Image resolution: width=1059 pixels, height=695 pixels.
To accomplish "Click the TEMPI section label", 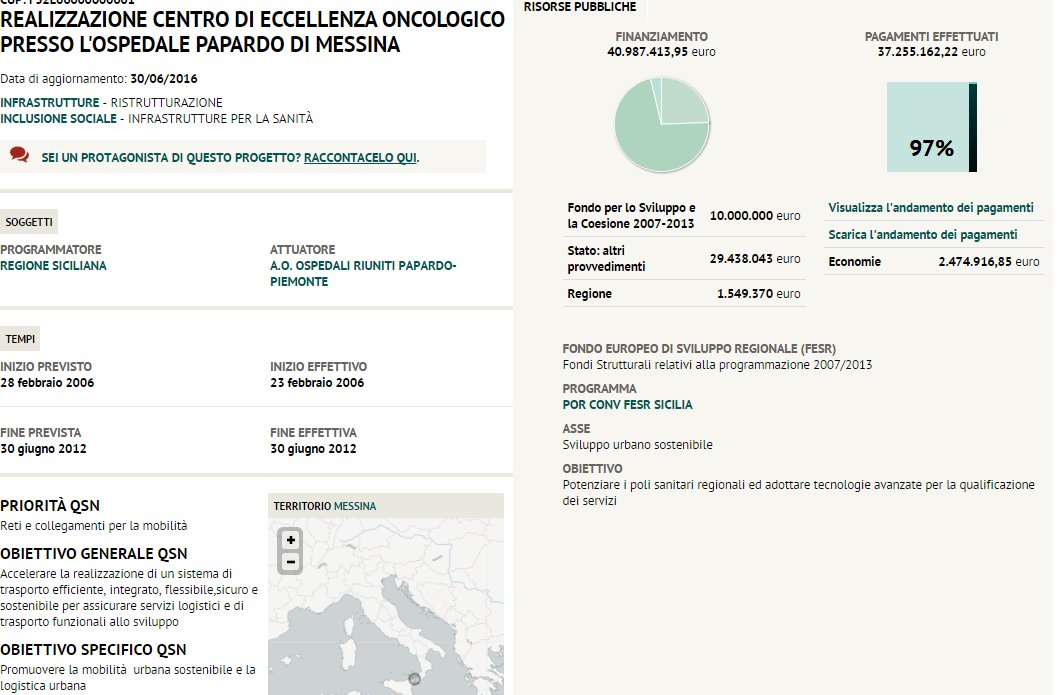I will pos(20,339).
